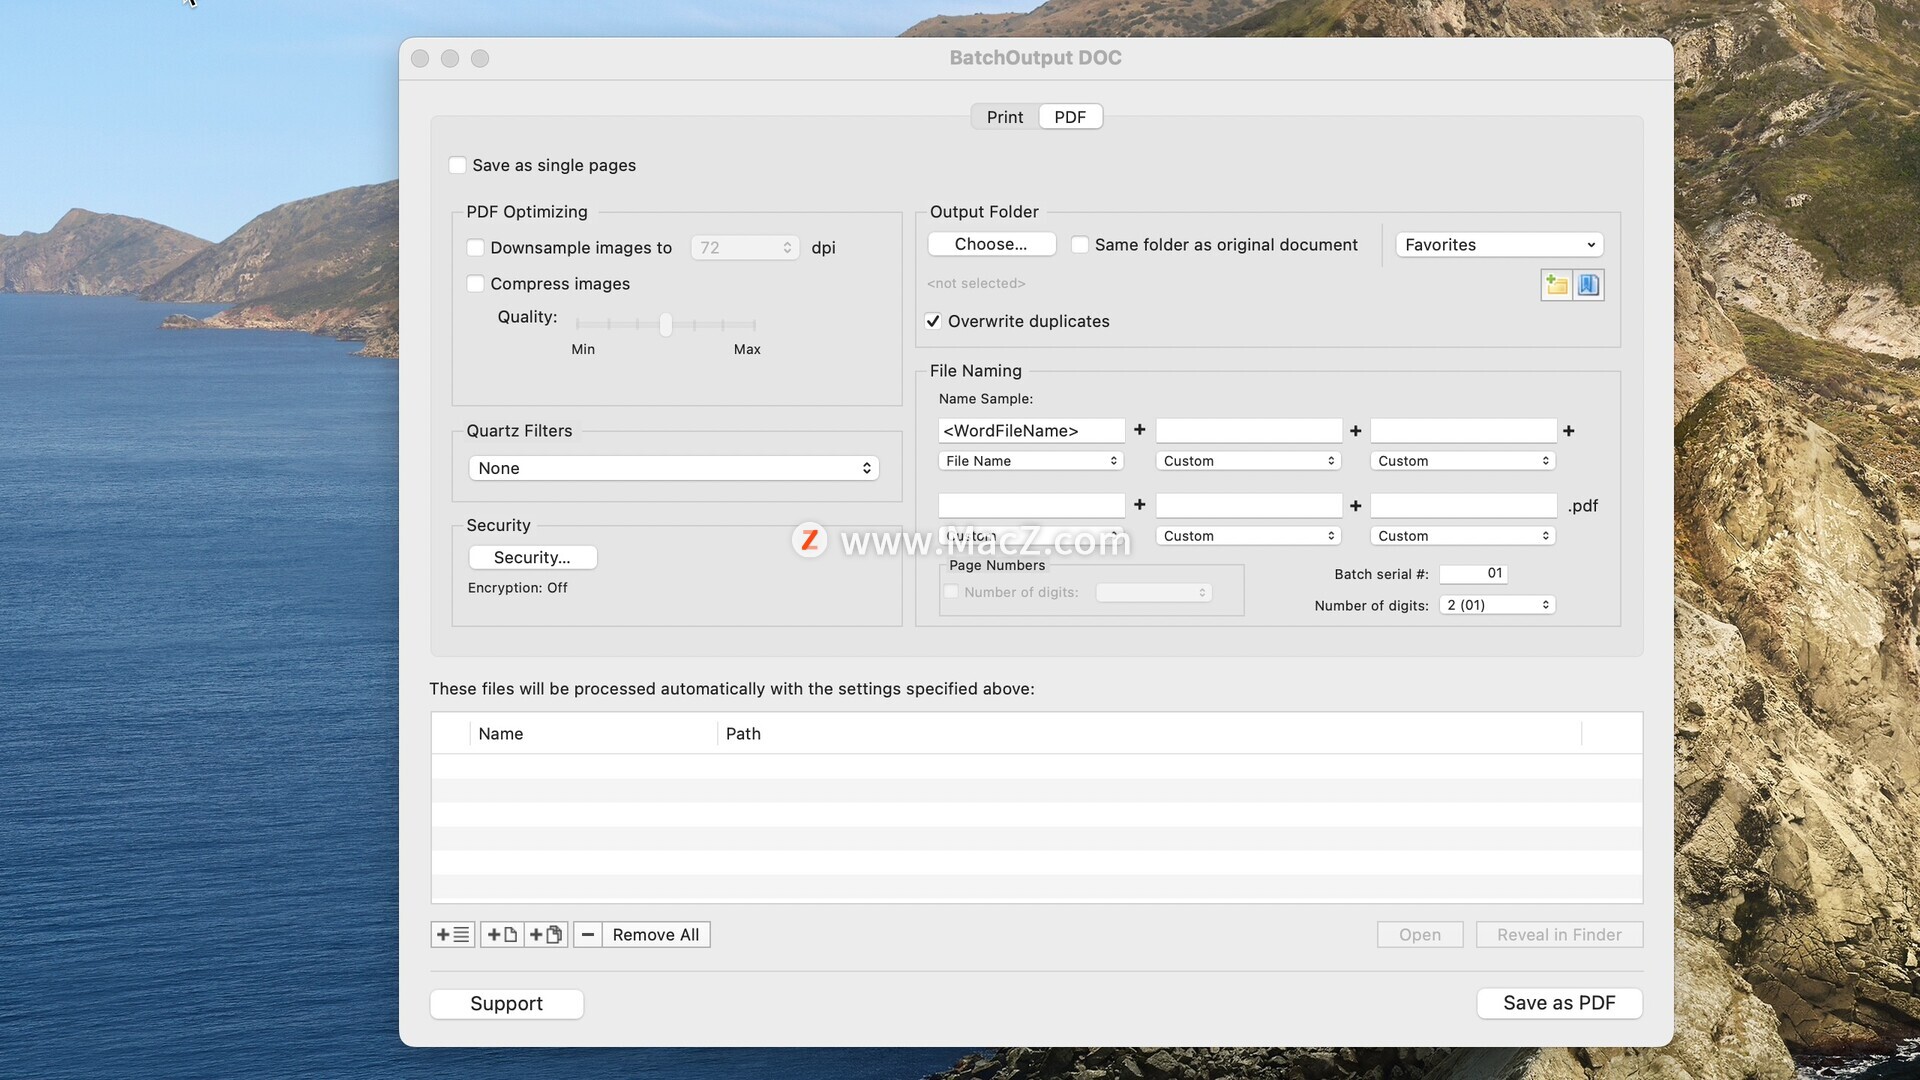Click the Quality slider thumb
Screen dimensions: 1920x1080
click(x=666, y=324)
